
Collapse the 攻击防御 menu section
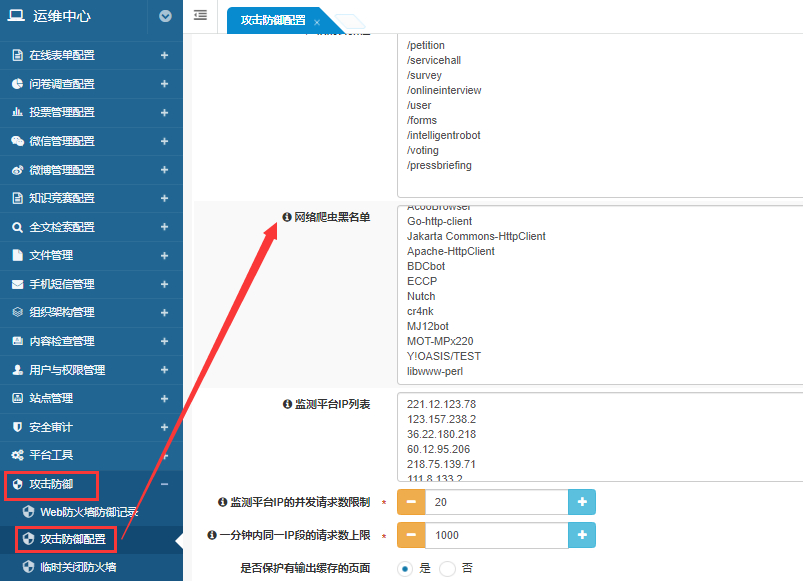pyautogui.click(x=164, y=484)
